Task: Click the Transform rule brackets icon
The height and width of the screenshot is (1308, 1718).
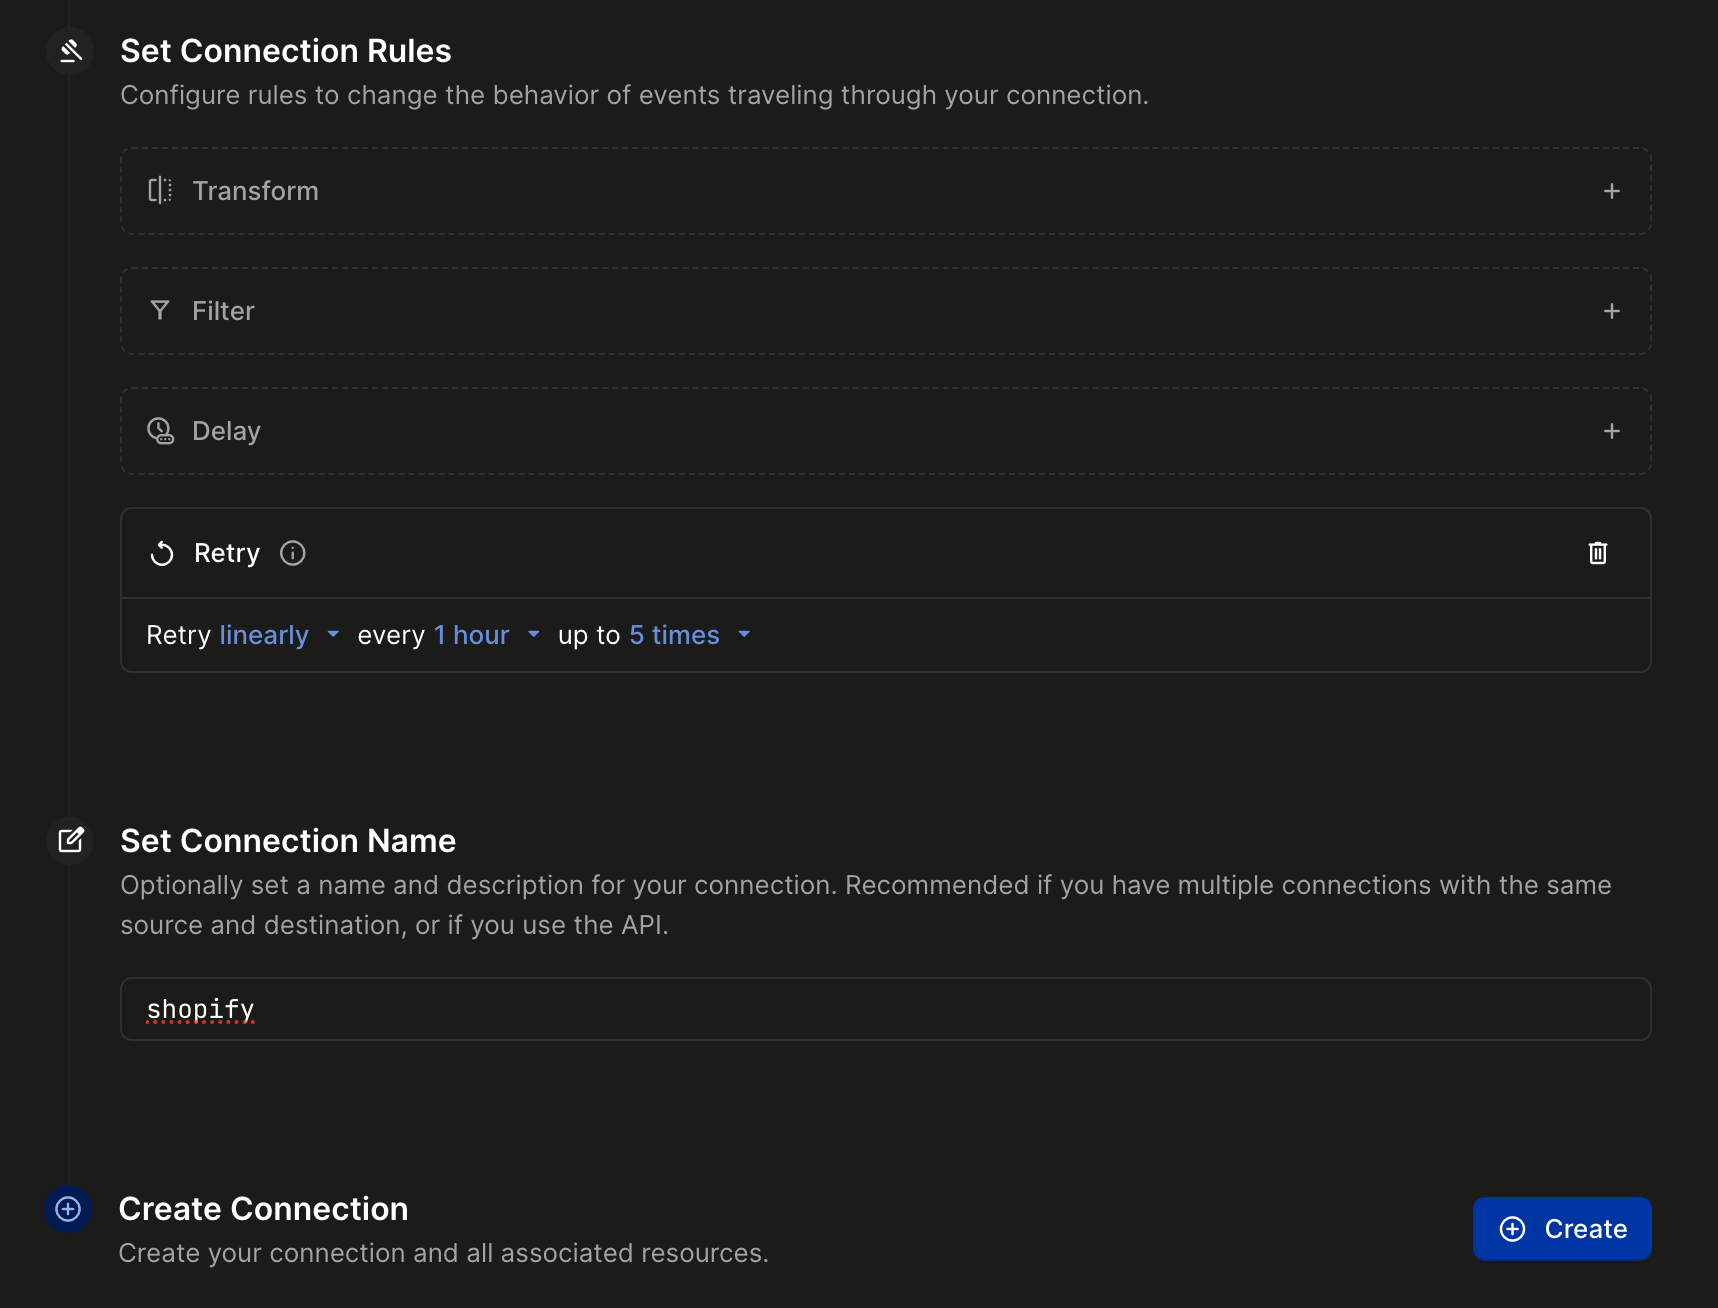Action: [160, 190]
